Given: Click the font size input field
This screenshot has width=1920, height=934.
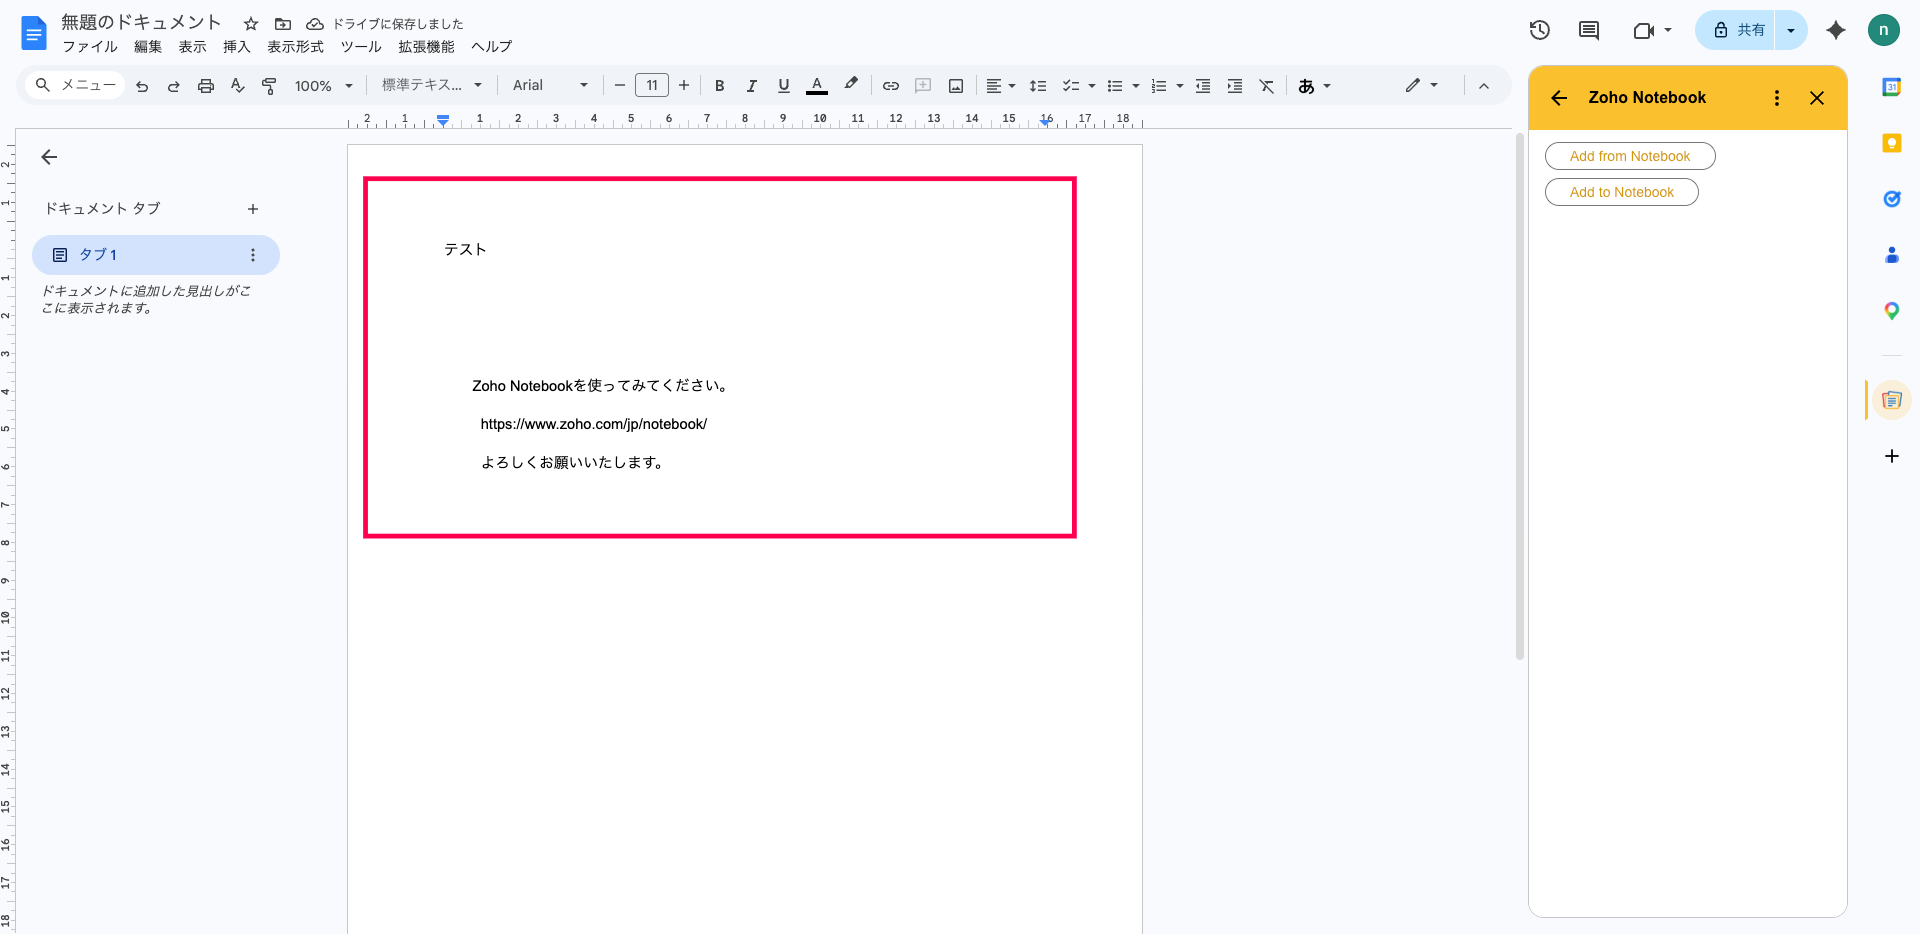Looking at the screenshot, I should 651,86.
